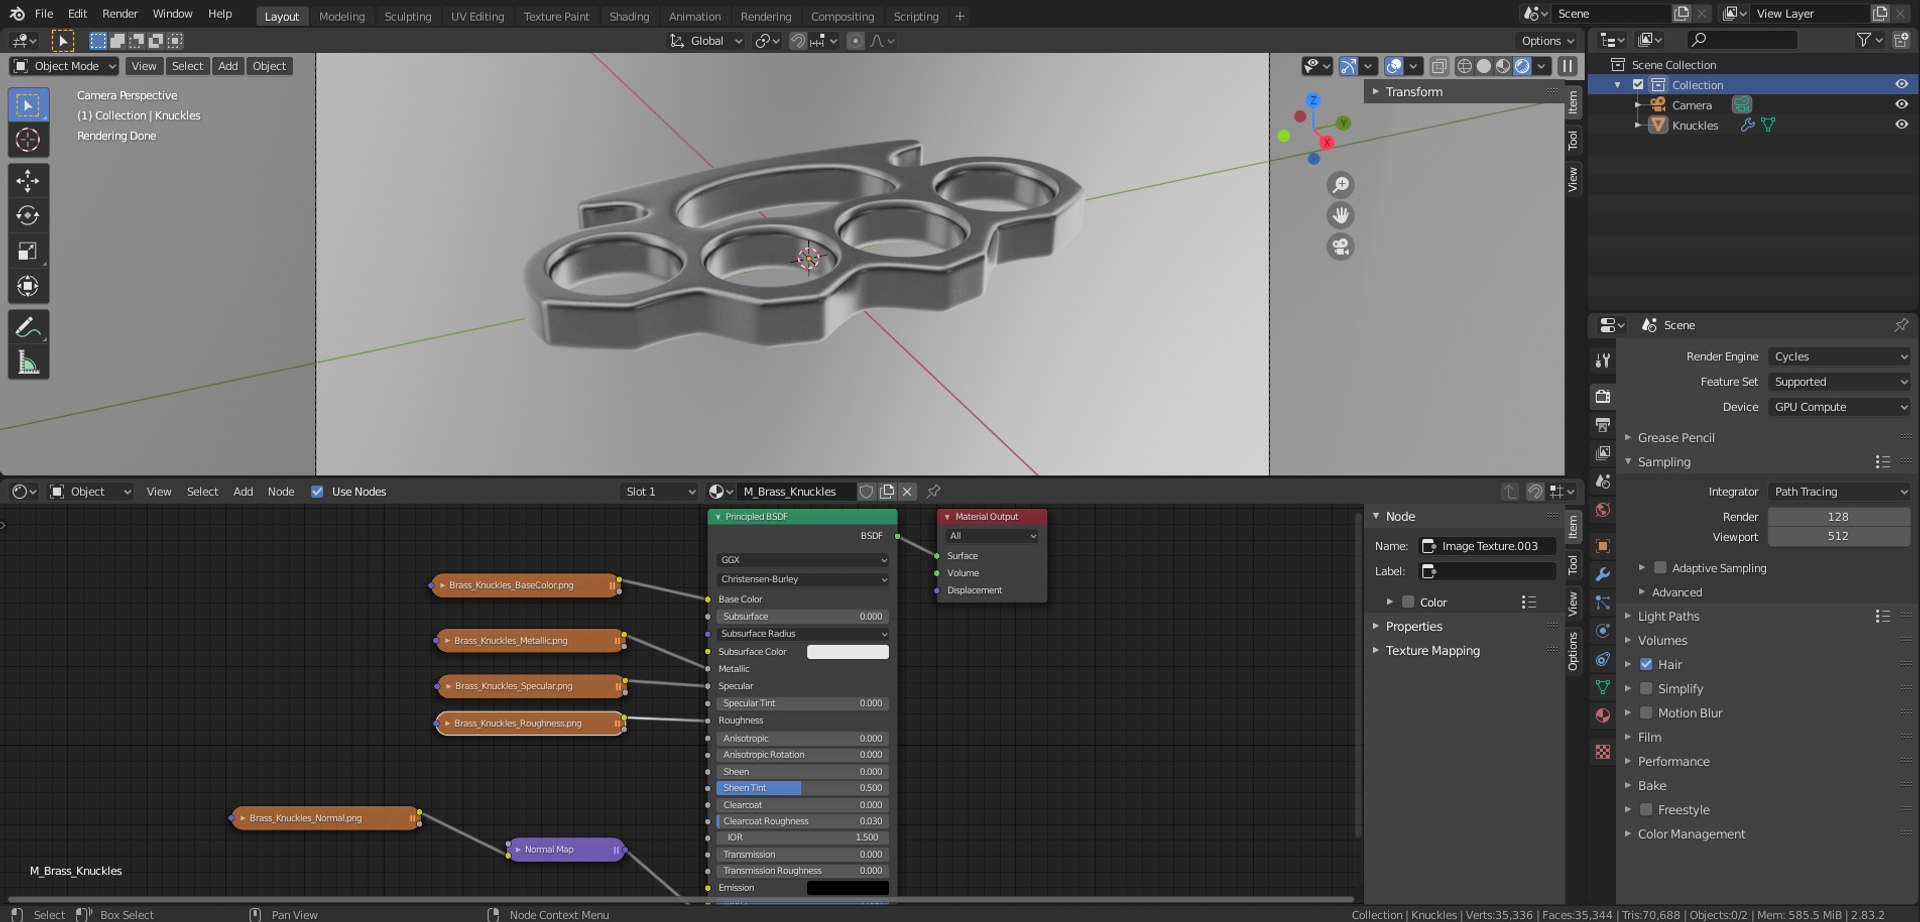Open the Output properties tab icon

pyautogui.click(x=1603, y=425)
